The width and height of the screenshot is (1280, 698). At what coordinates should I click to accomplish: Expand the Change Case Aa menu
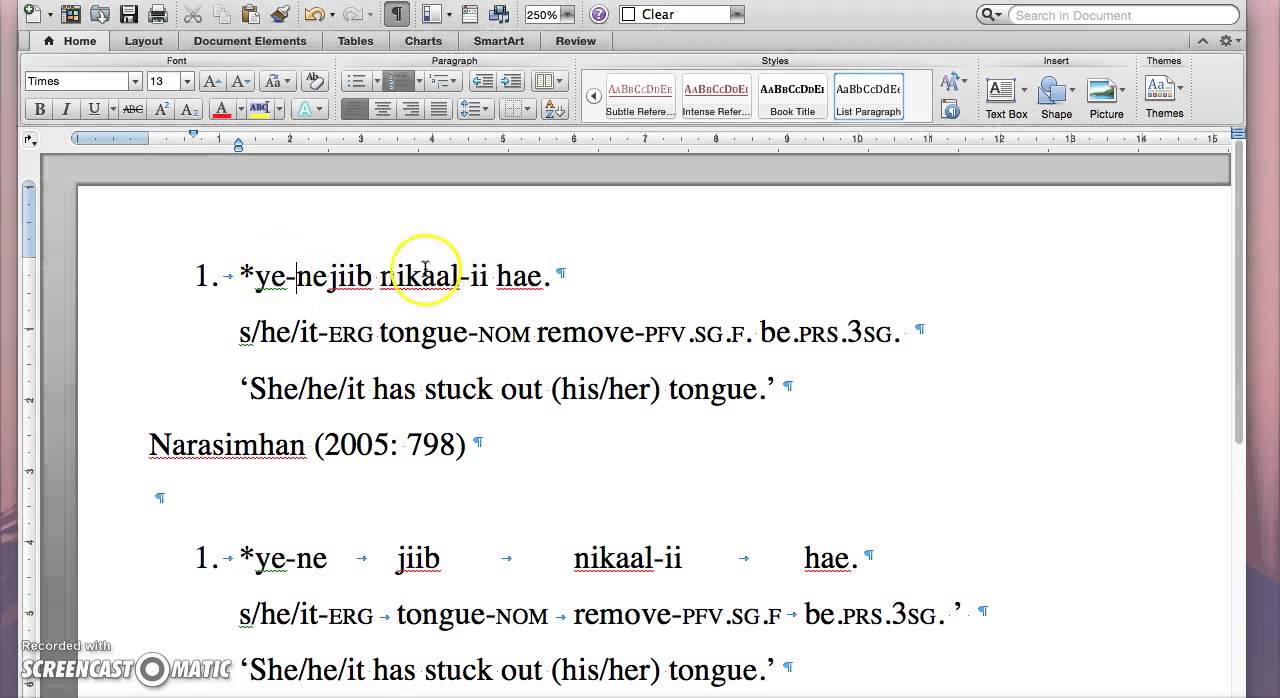278,81
